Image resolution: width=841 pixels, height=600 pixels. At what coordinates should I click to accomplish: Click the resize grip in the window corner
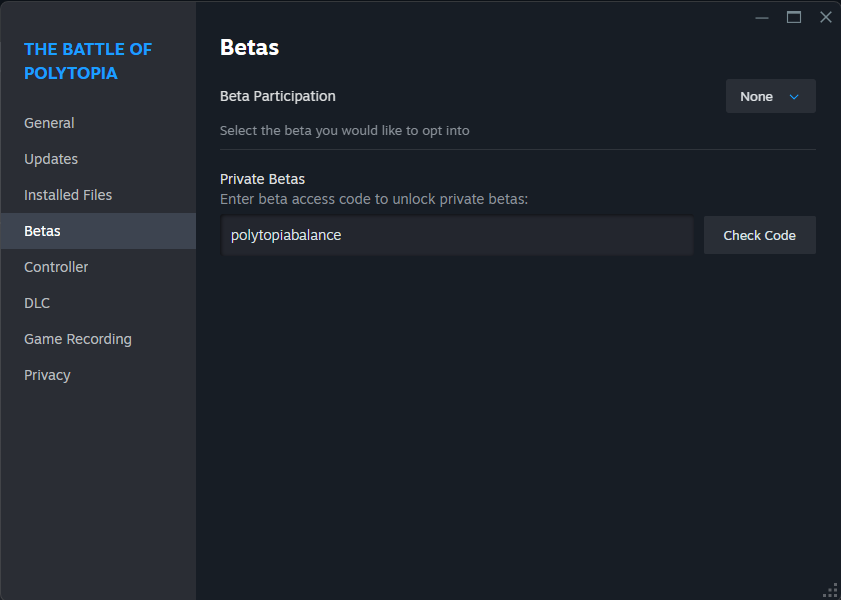(x=832, y=592)
